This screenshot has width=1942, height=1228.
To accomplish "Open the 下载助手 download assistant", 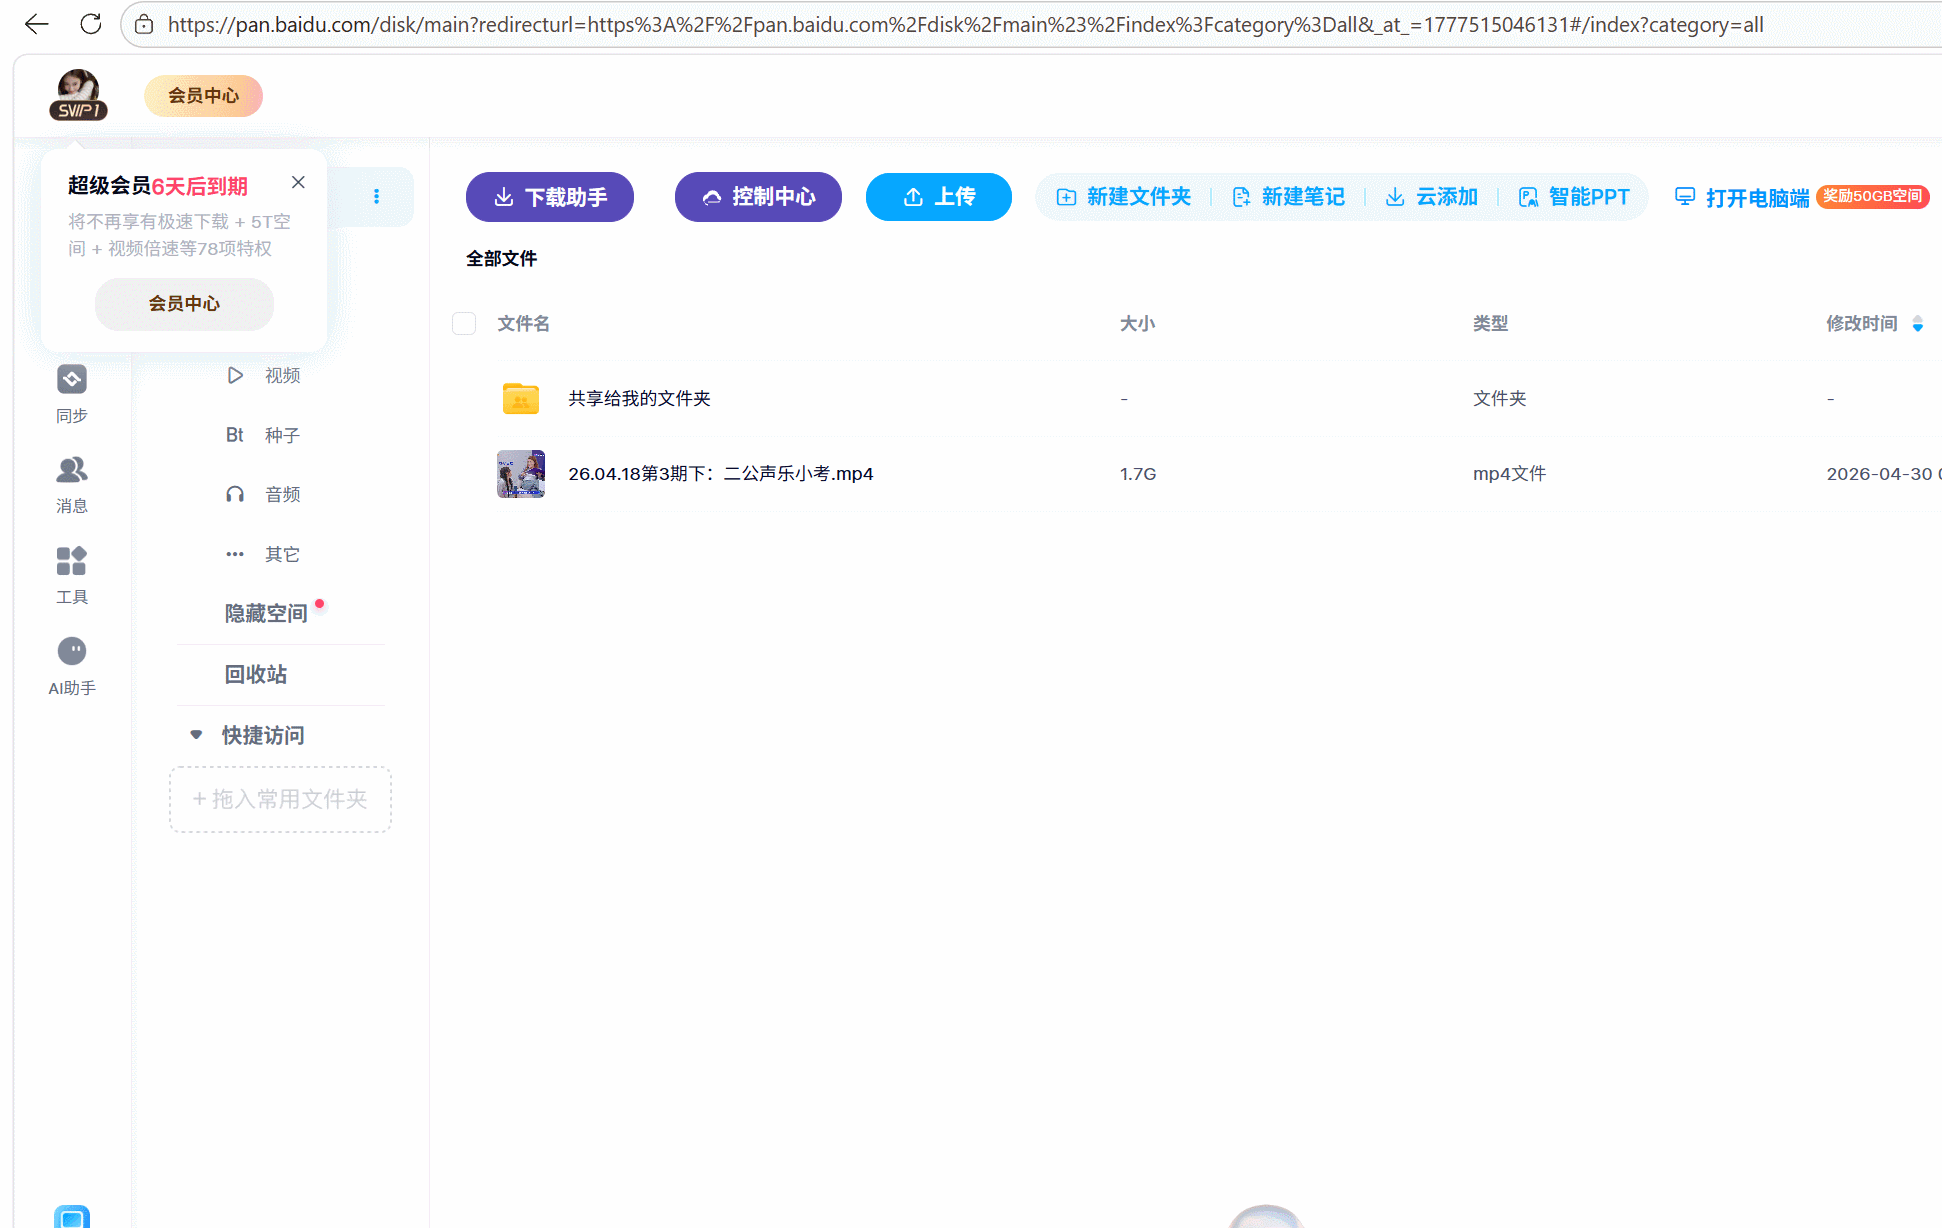I will (x=549, y=197).
